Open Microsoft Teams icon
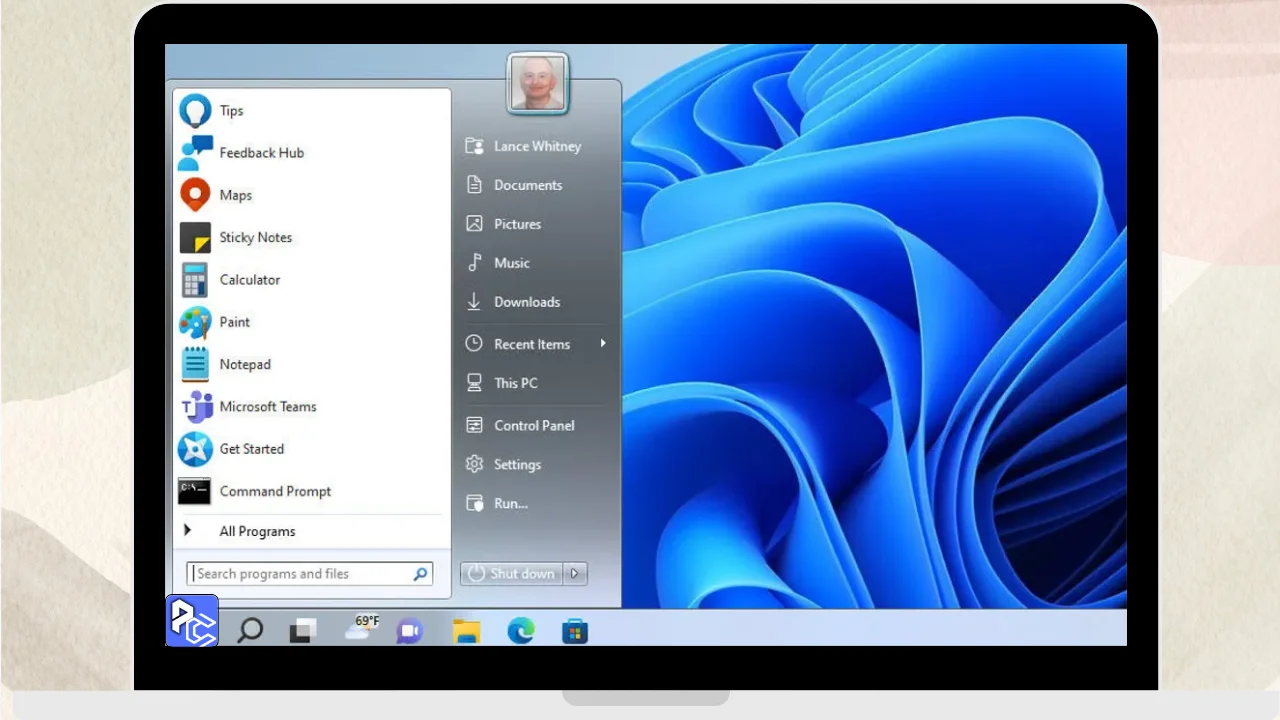 tap(195, 407)
